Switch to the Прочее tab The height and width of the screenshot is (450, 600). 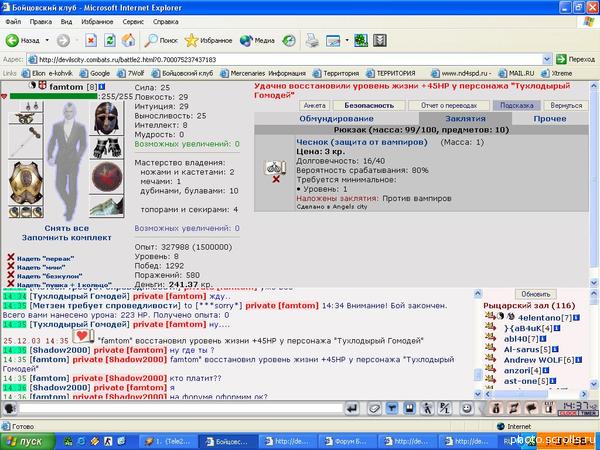[x=550, y=119]
